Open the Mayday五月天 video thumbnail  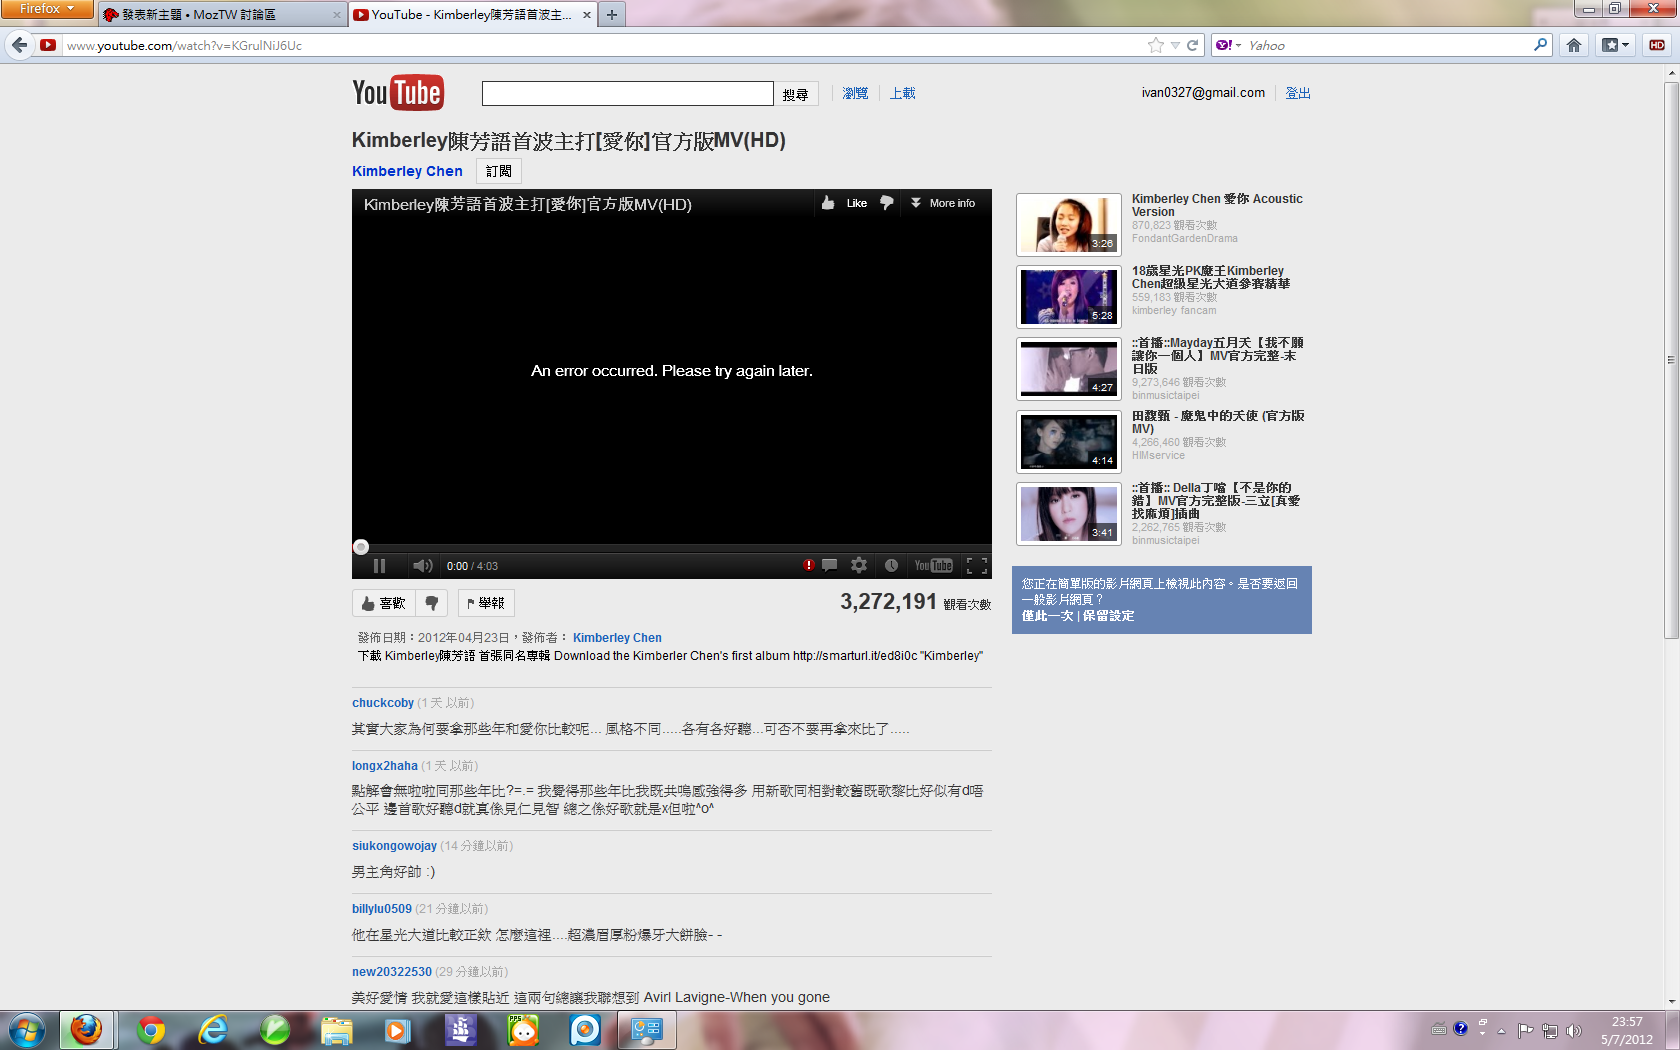[x=1069, y=369]
